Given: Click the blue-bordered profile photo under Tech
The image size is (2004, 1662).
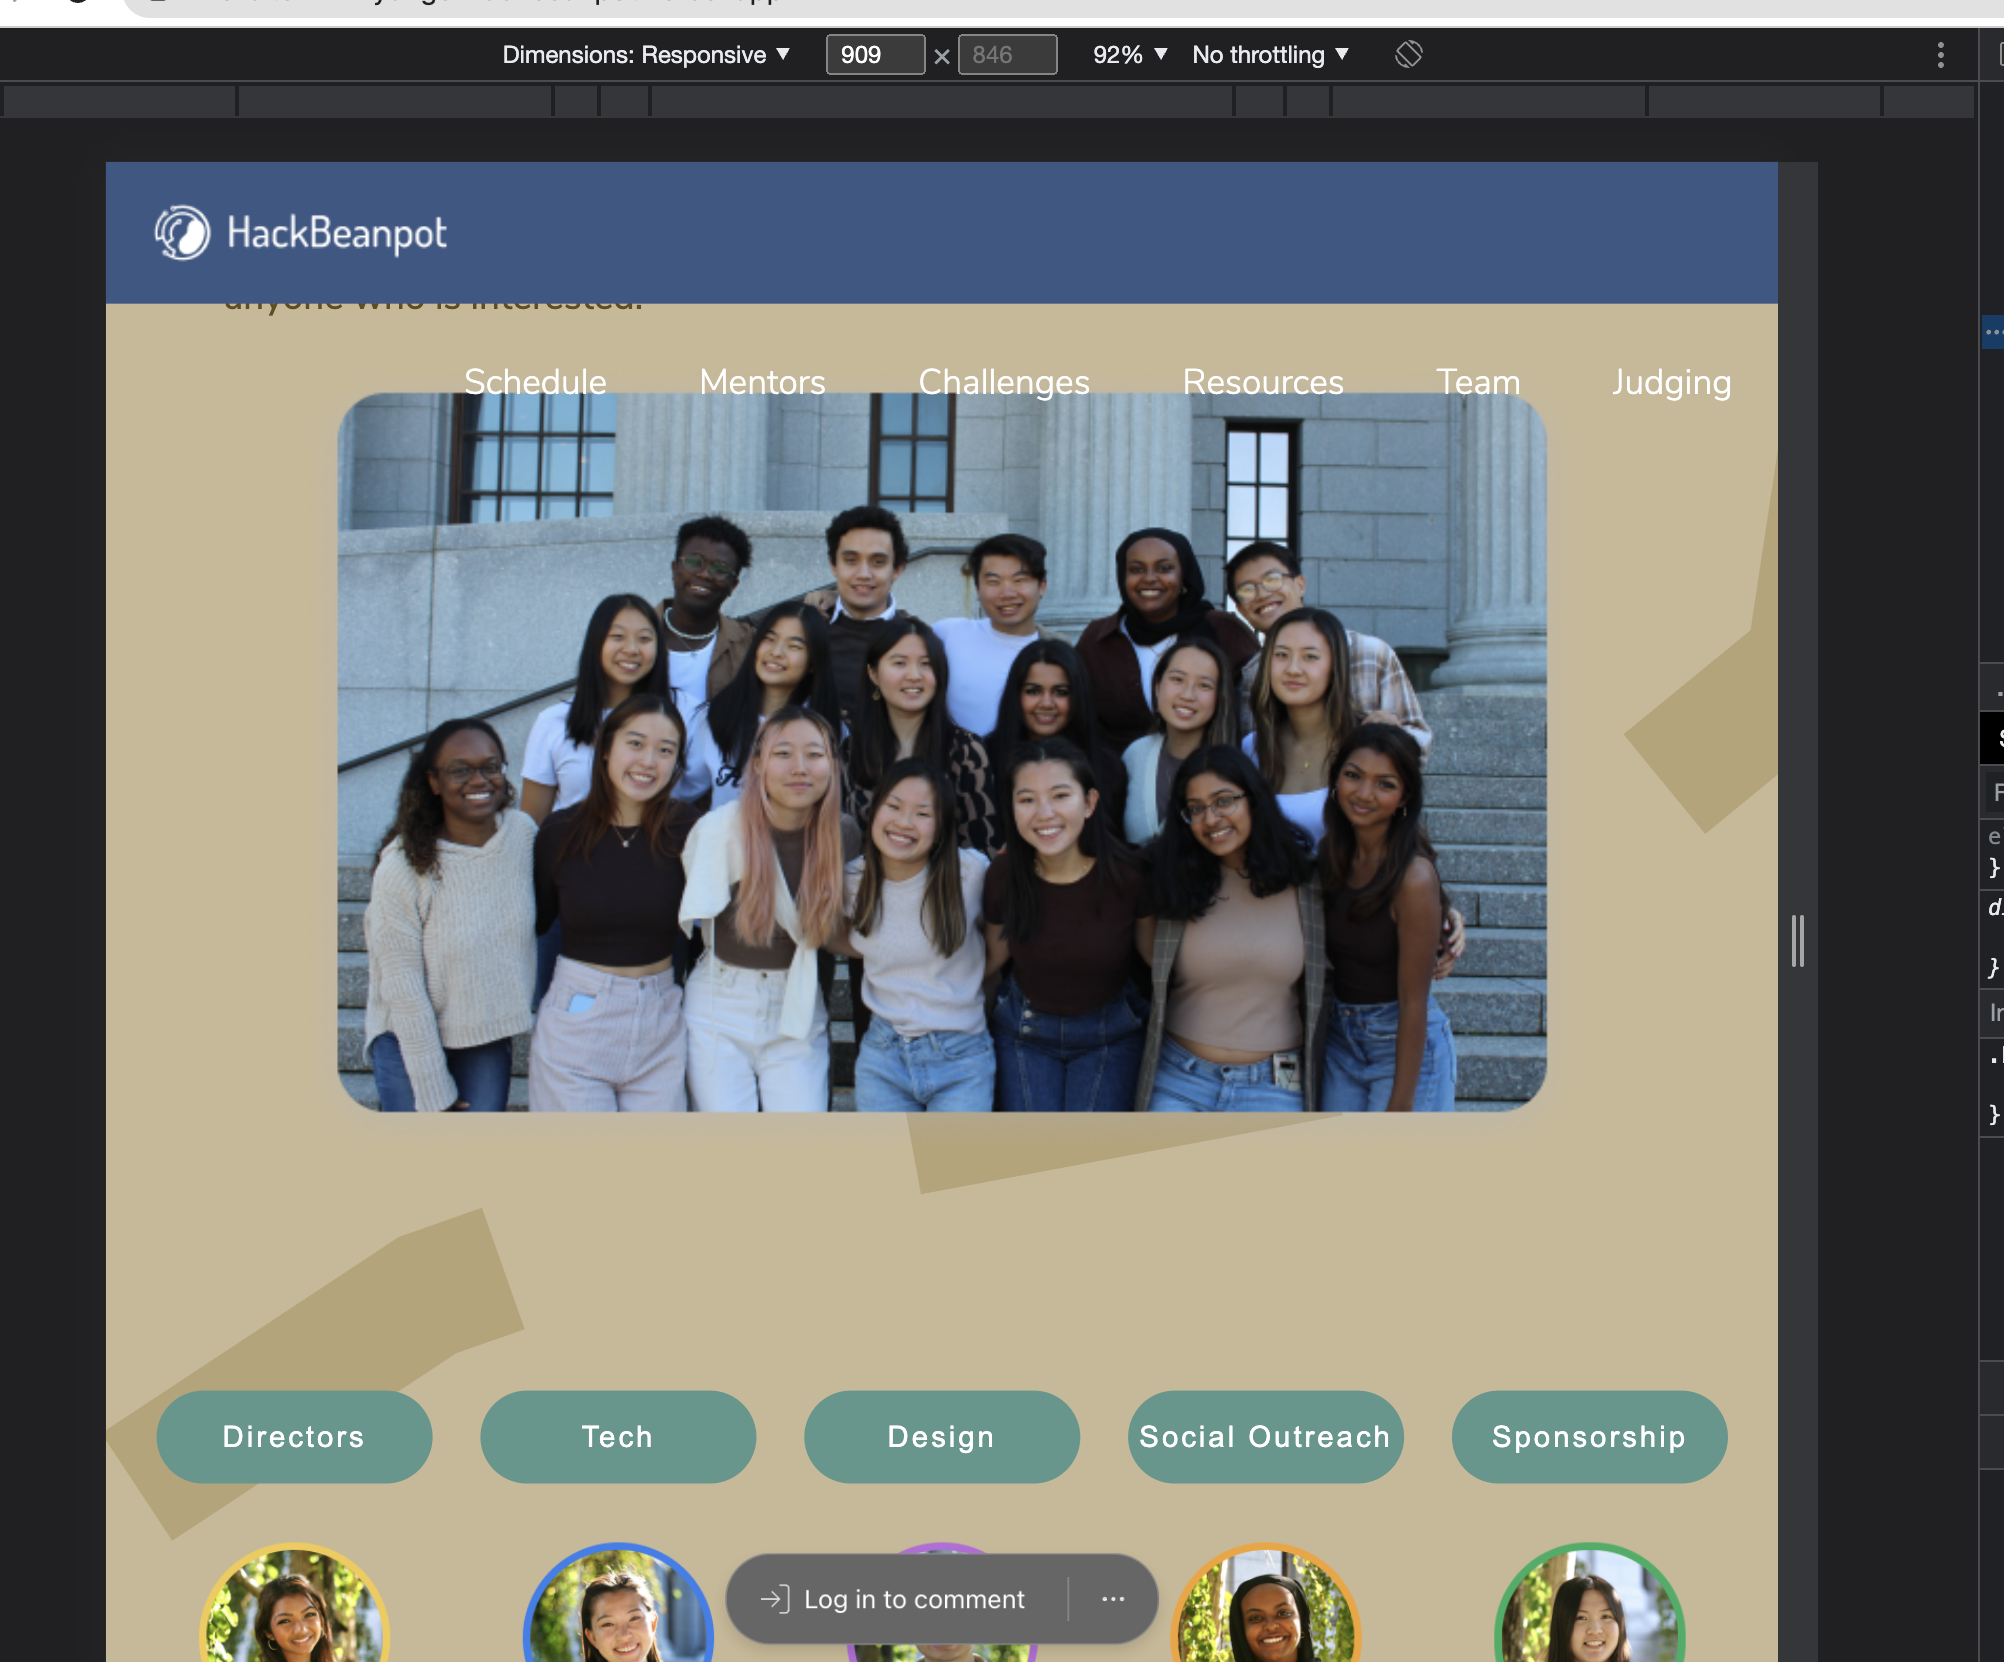Looking at the screenshot, I should click(x=618, y=1603).
